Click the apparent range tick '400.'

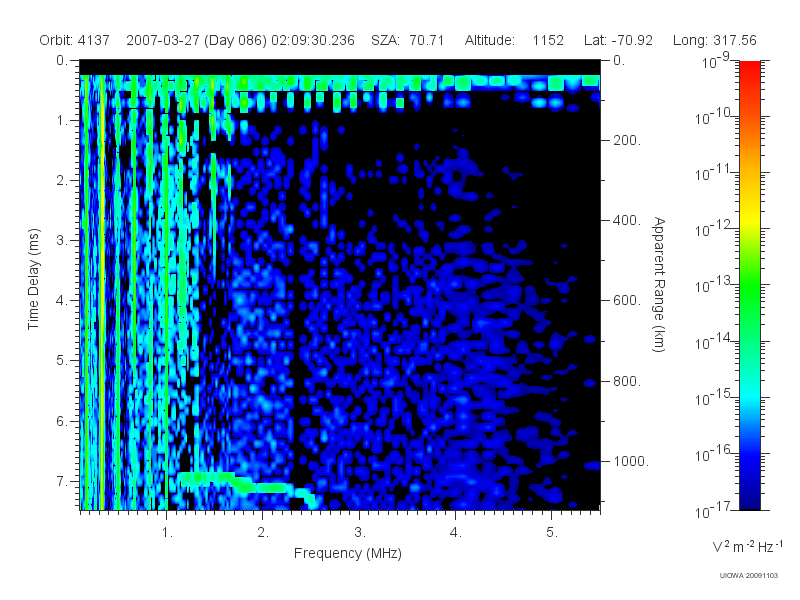[x=627, y=220]
